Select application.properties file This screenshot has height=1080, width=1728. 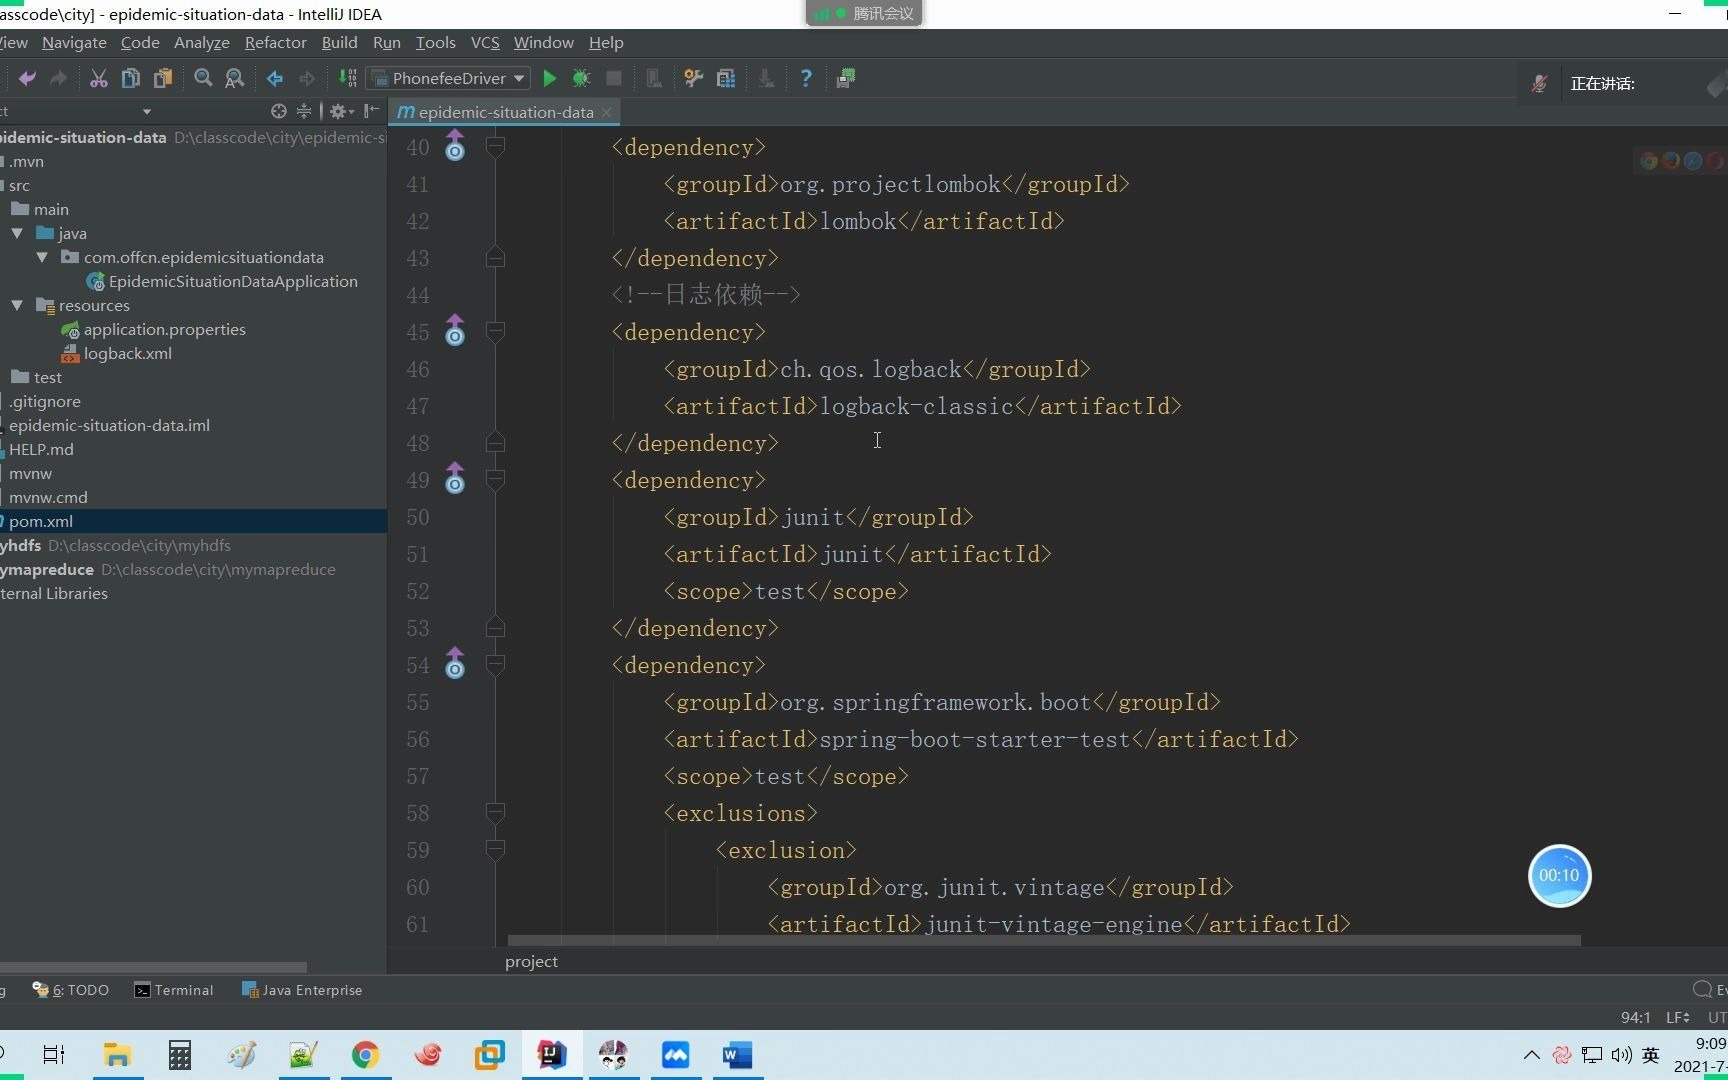pos(164,329)
